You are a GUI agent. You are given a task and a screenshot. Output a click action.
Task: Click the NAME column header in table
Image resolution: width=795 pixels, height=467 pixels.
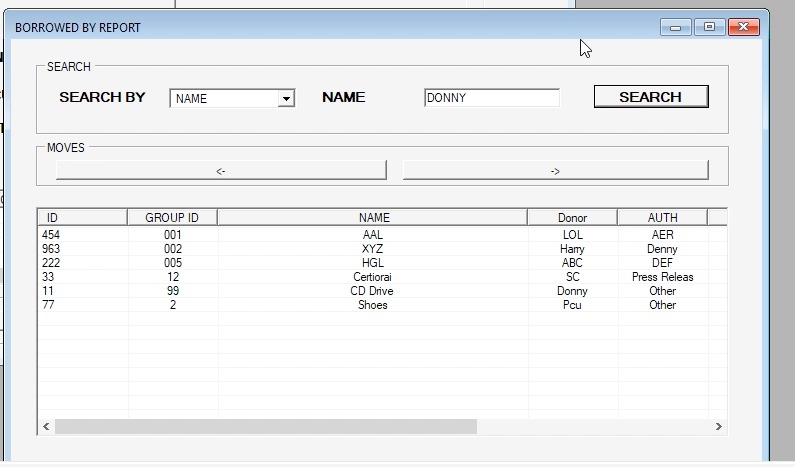373,218
